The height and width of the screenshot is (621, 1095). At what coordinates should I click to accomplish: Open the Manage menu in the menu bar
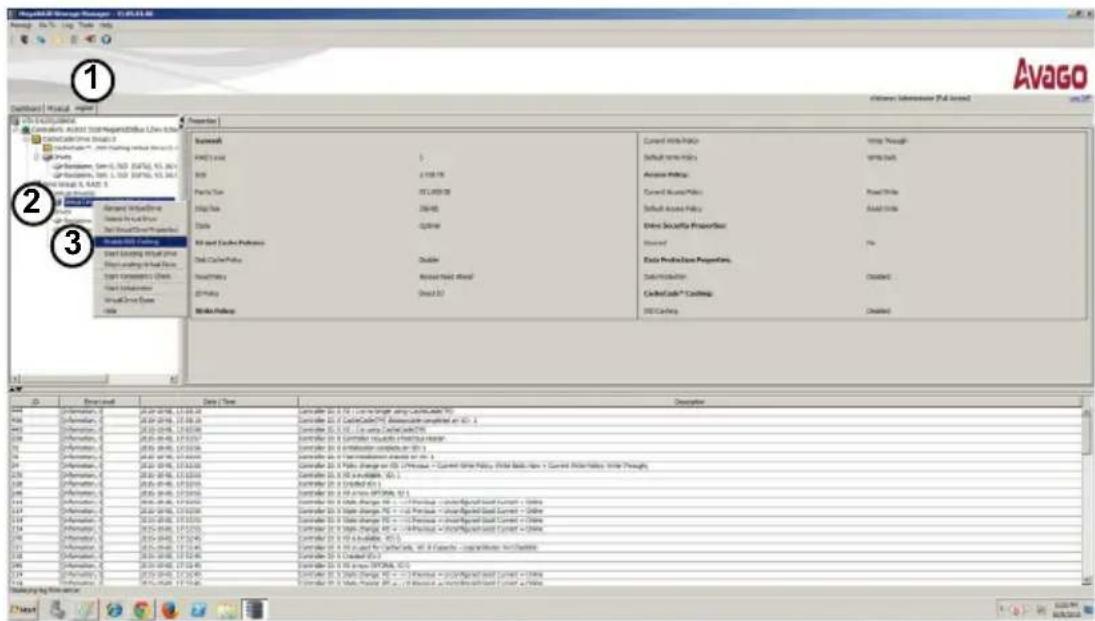coord(21,25)
